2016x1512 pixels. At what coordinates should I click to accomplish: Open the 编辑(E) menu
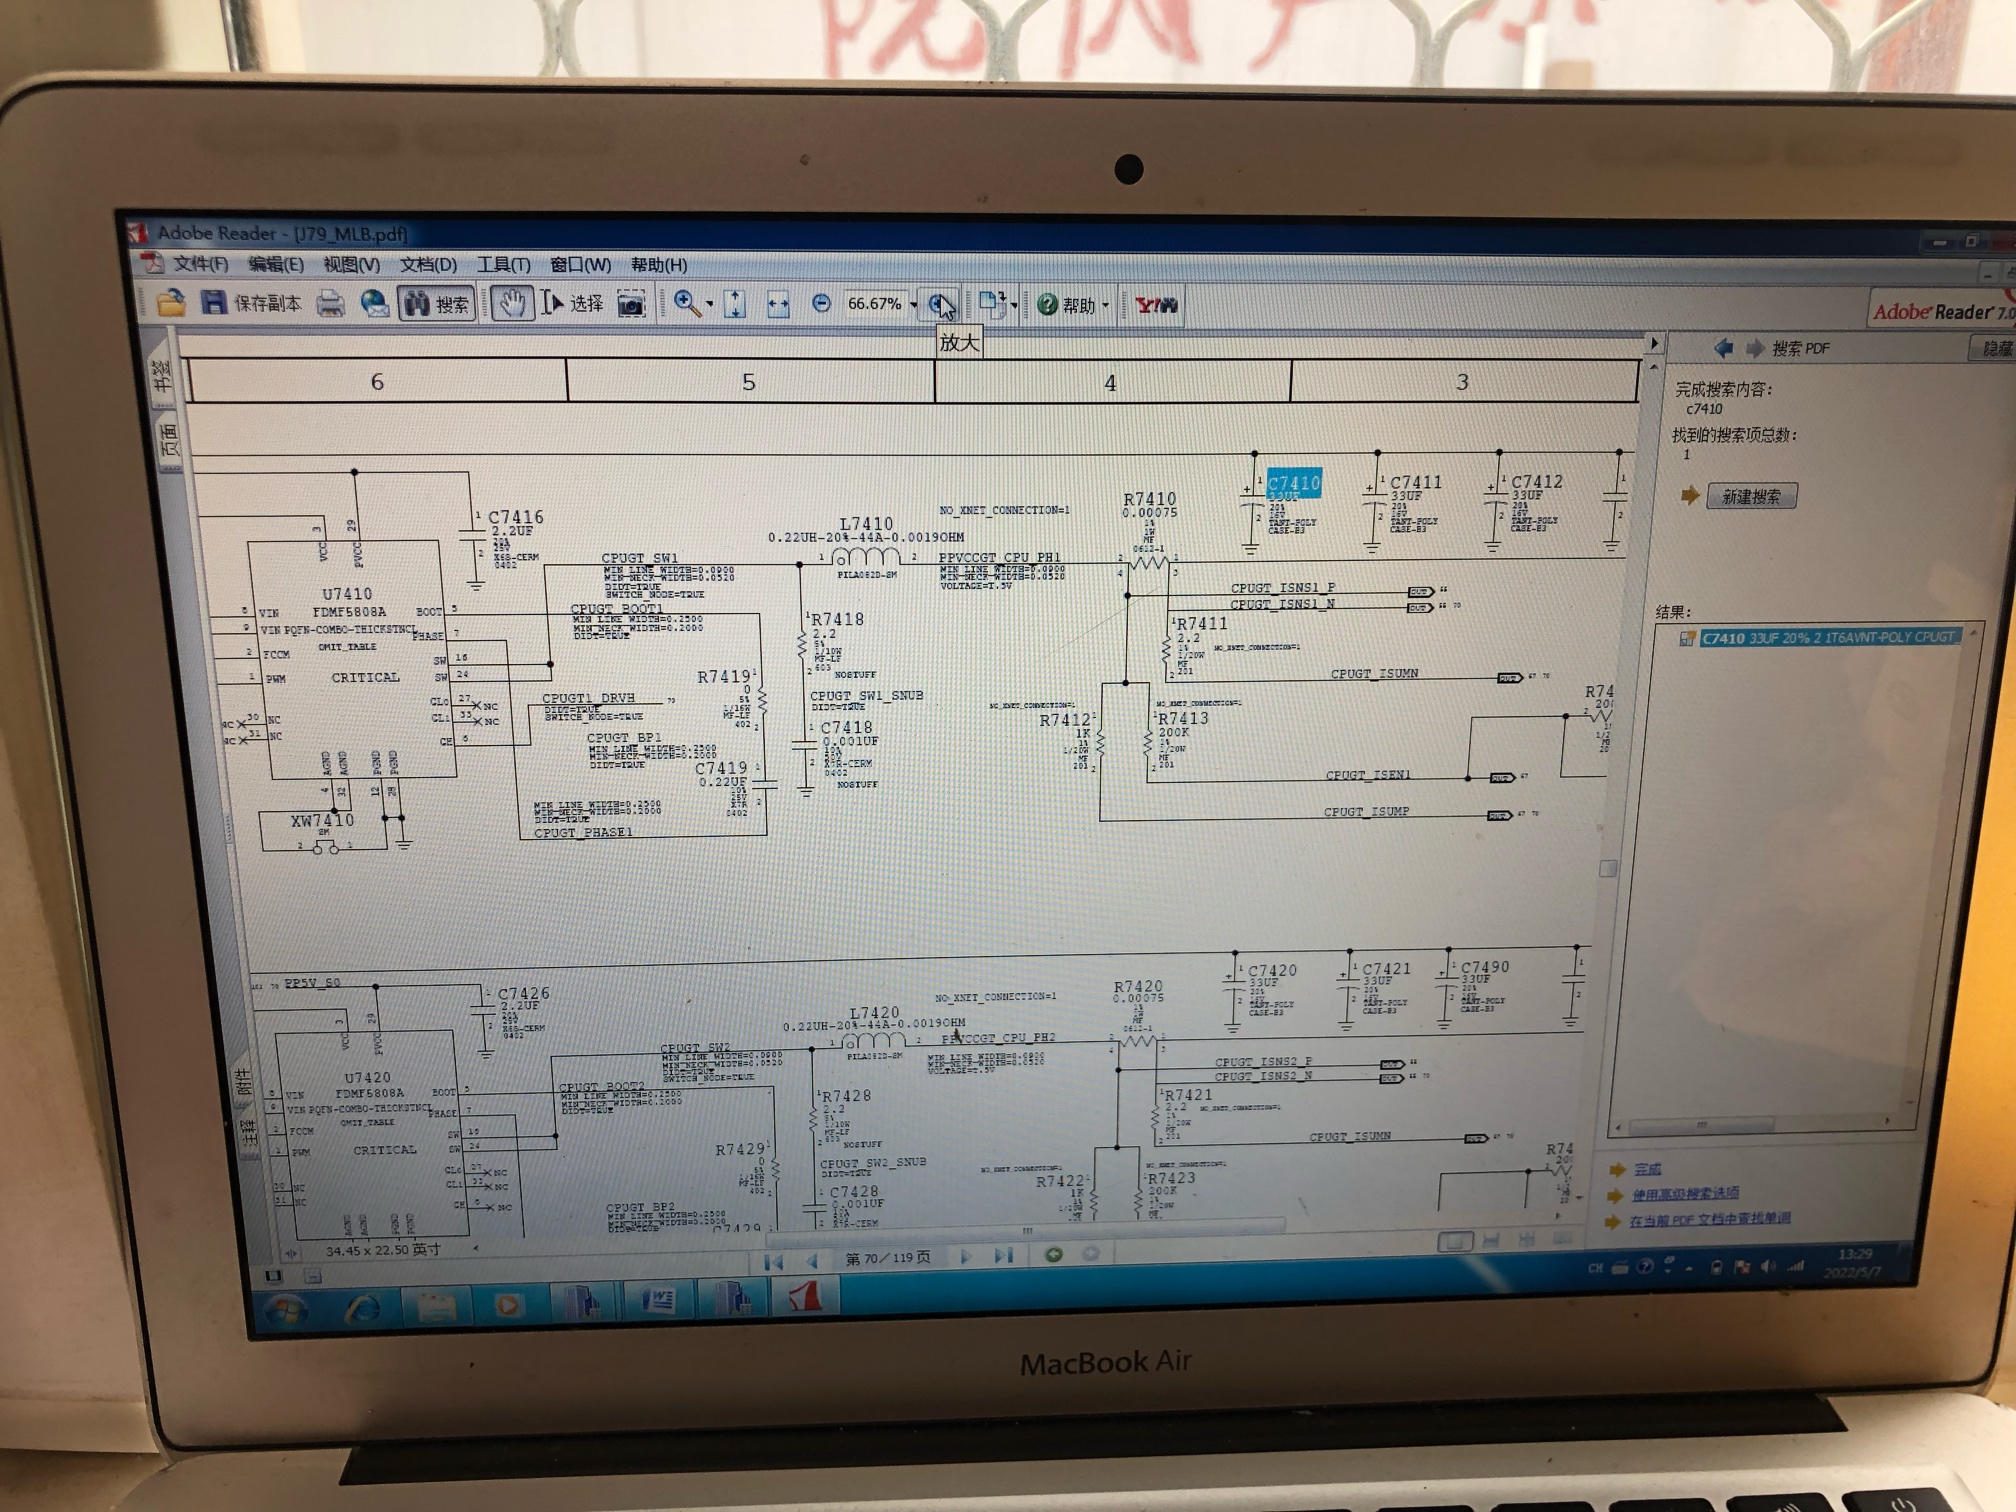(x=275, y=264)
